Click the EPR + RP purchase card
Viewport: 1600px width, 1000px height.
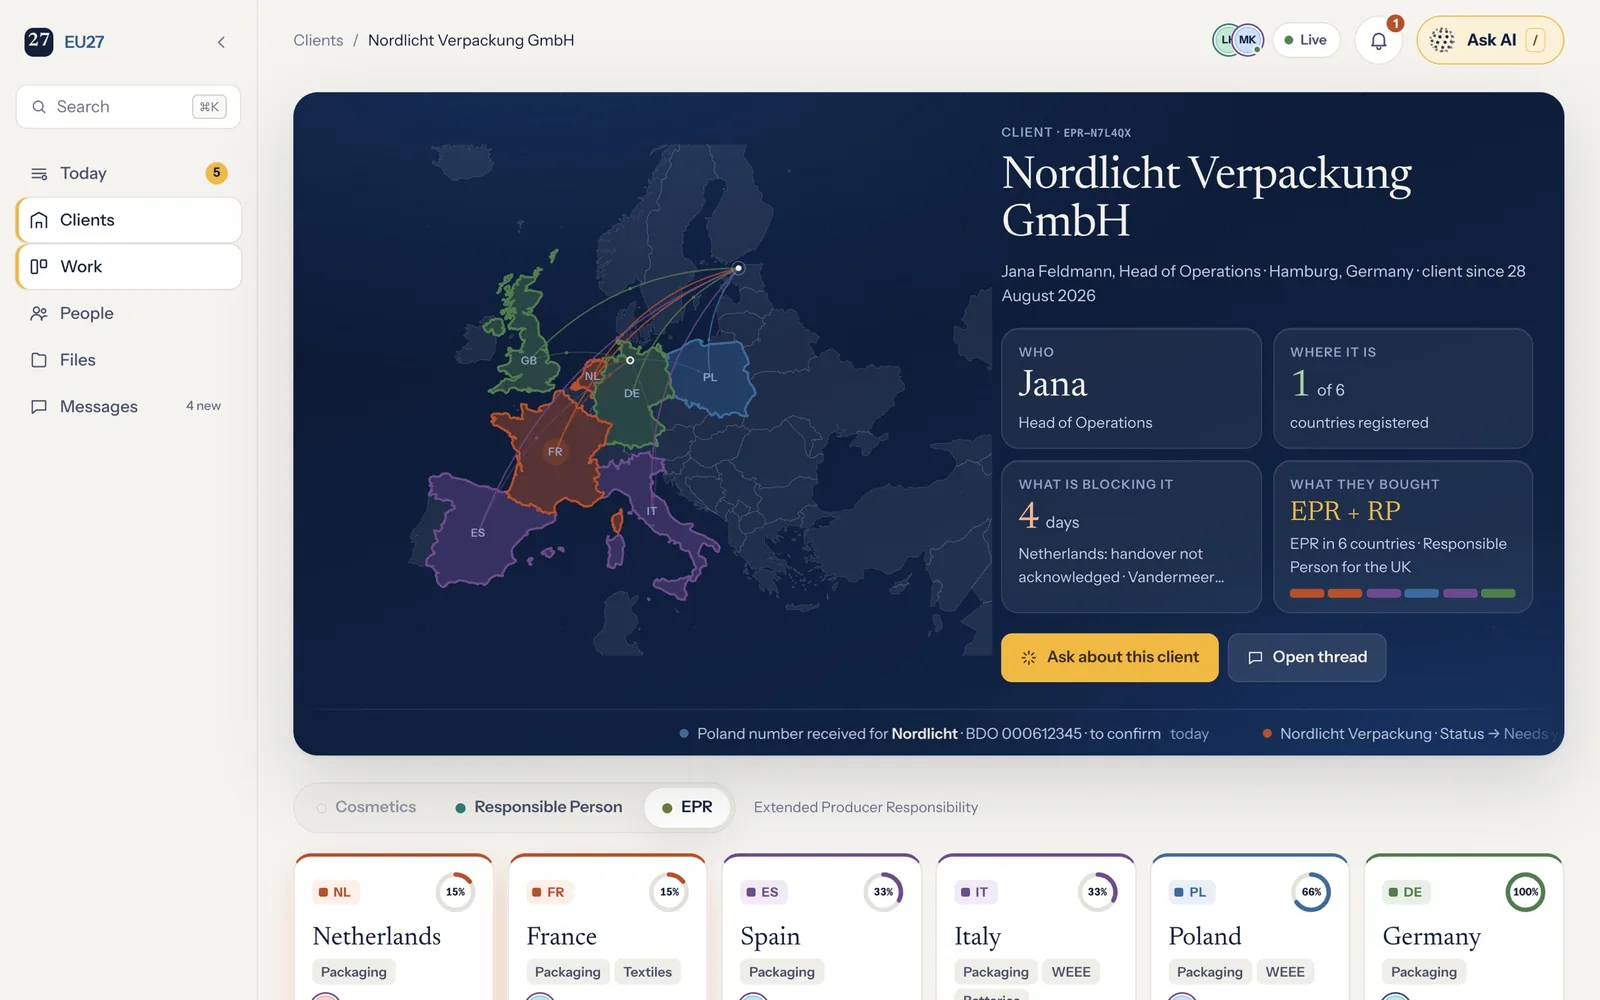(x=1403, y=536)
